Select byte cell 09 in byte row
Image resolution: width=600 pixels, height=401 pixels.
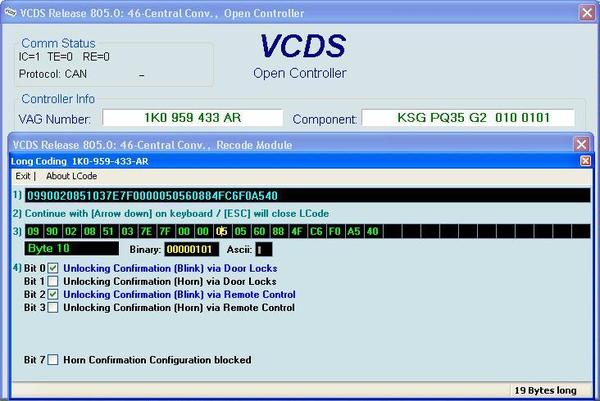(33, 231)
